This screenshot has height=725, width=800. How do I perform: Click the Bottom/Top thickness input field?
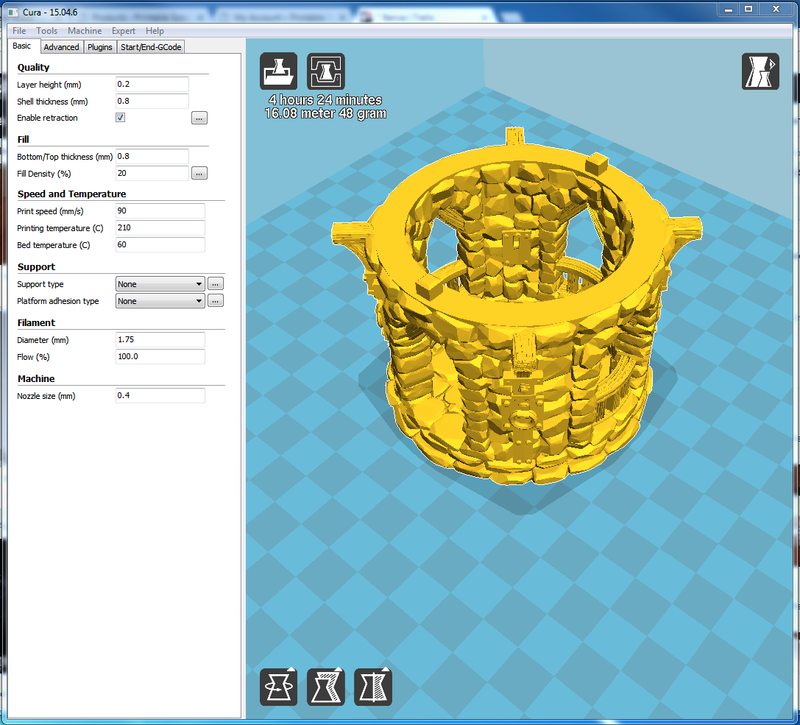click(x=152, y=156)
